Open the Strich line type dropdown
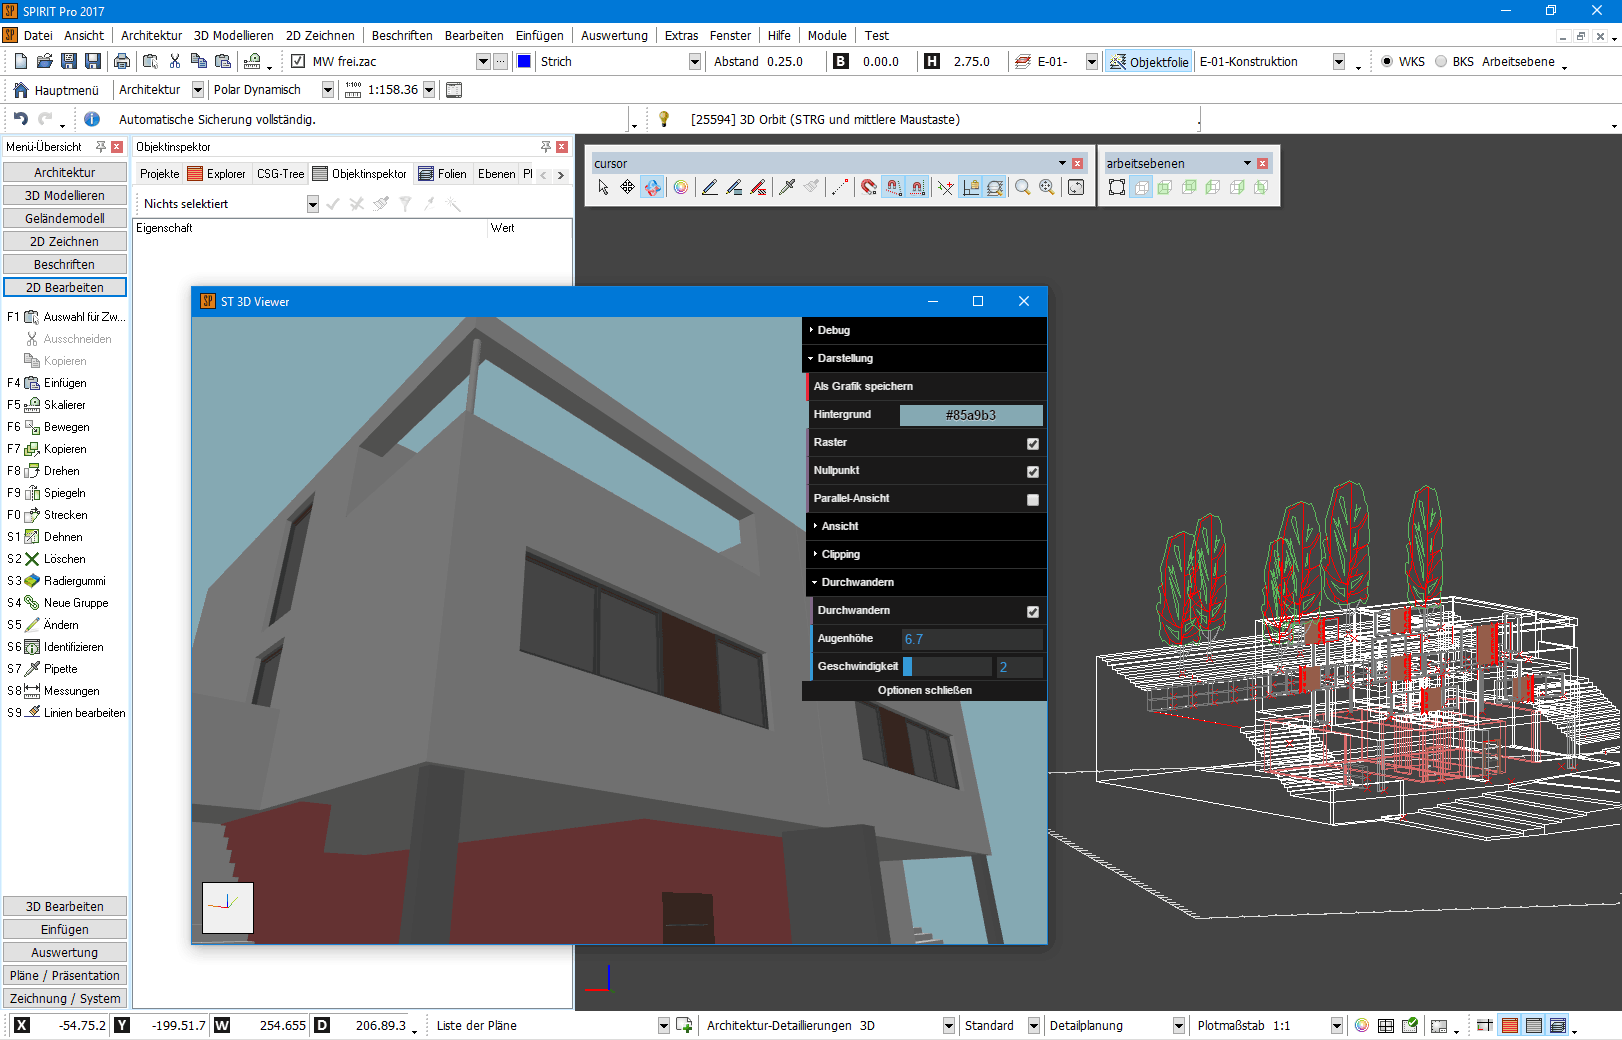 [x=695, y=62]
